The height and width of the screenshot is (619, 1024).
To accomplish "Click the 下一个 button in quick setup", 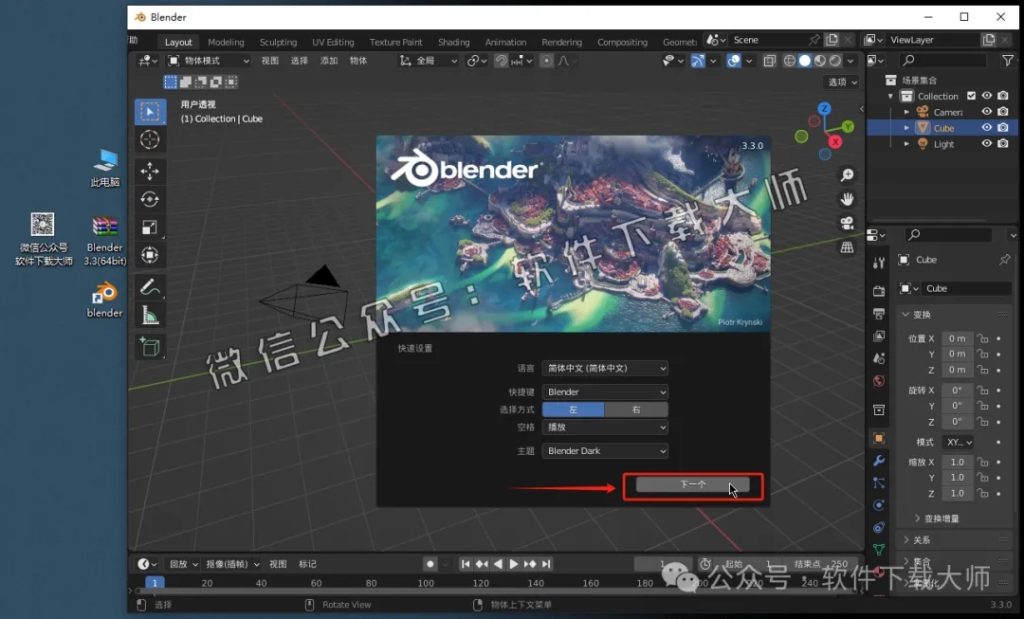I will (x=694, y=485).
